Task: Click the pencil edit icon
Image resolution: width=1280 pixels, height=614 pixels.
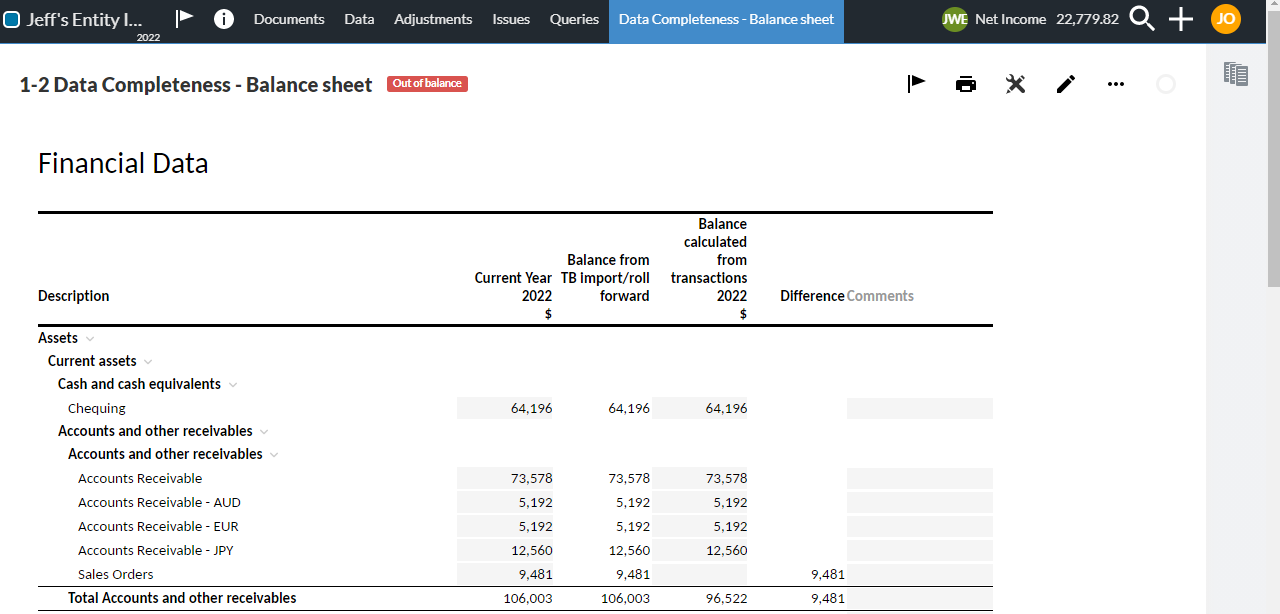Action: point(1066,84)
